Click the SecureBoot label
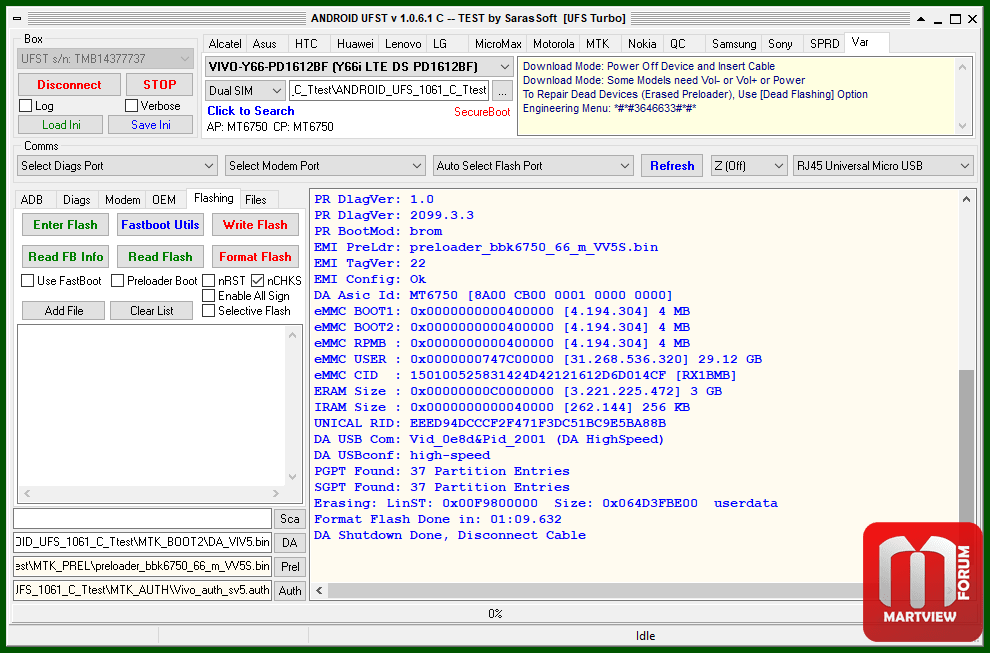This screenshot has height=653, width=990. 482,112
